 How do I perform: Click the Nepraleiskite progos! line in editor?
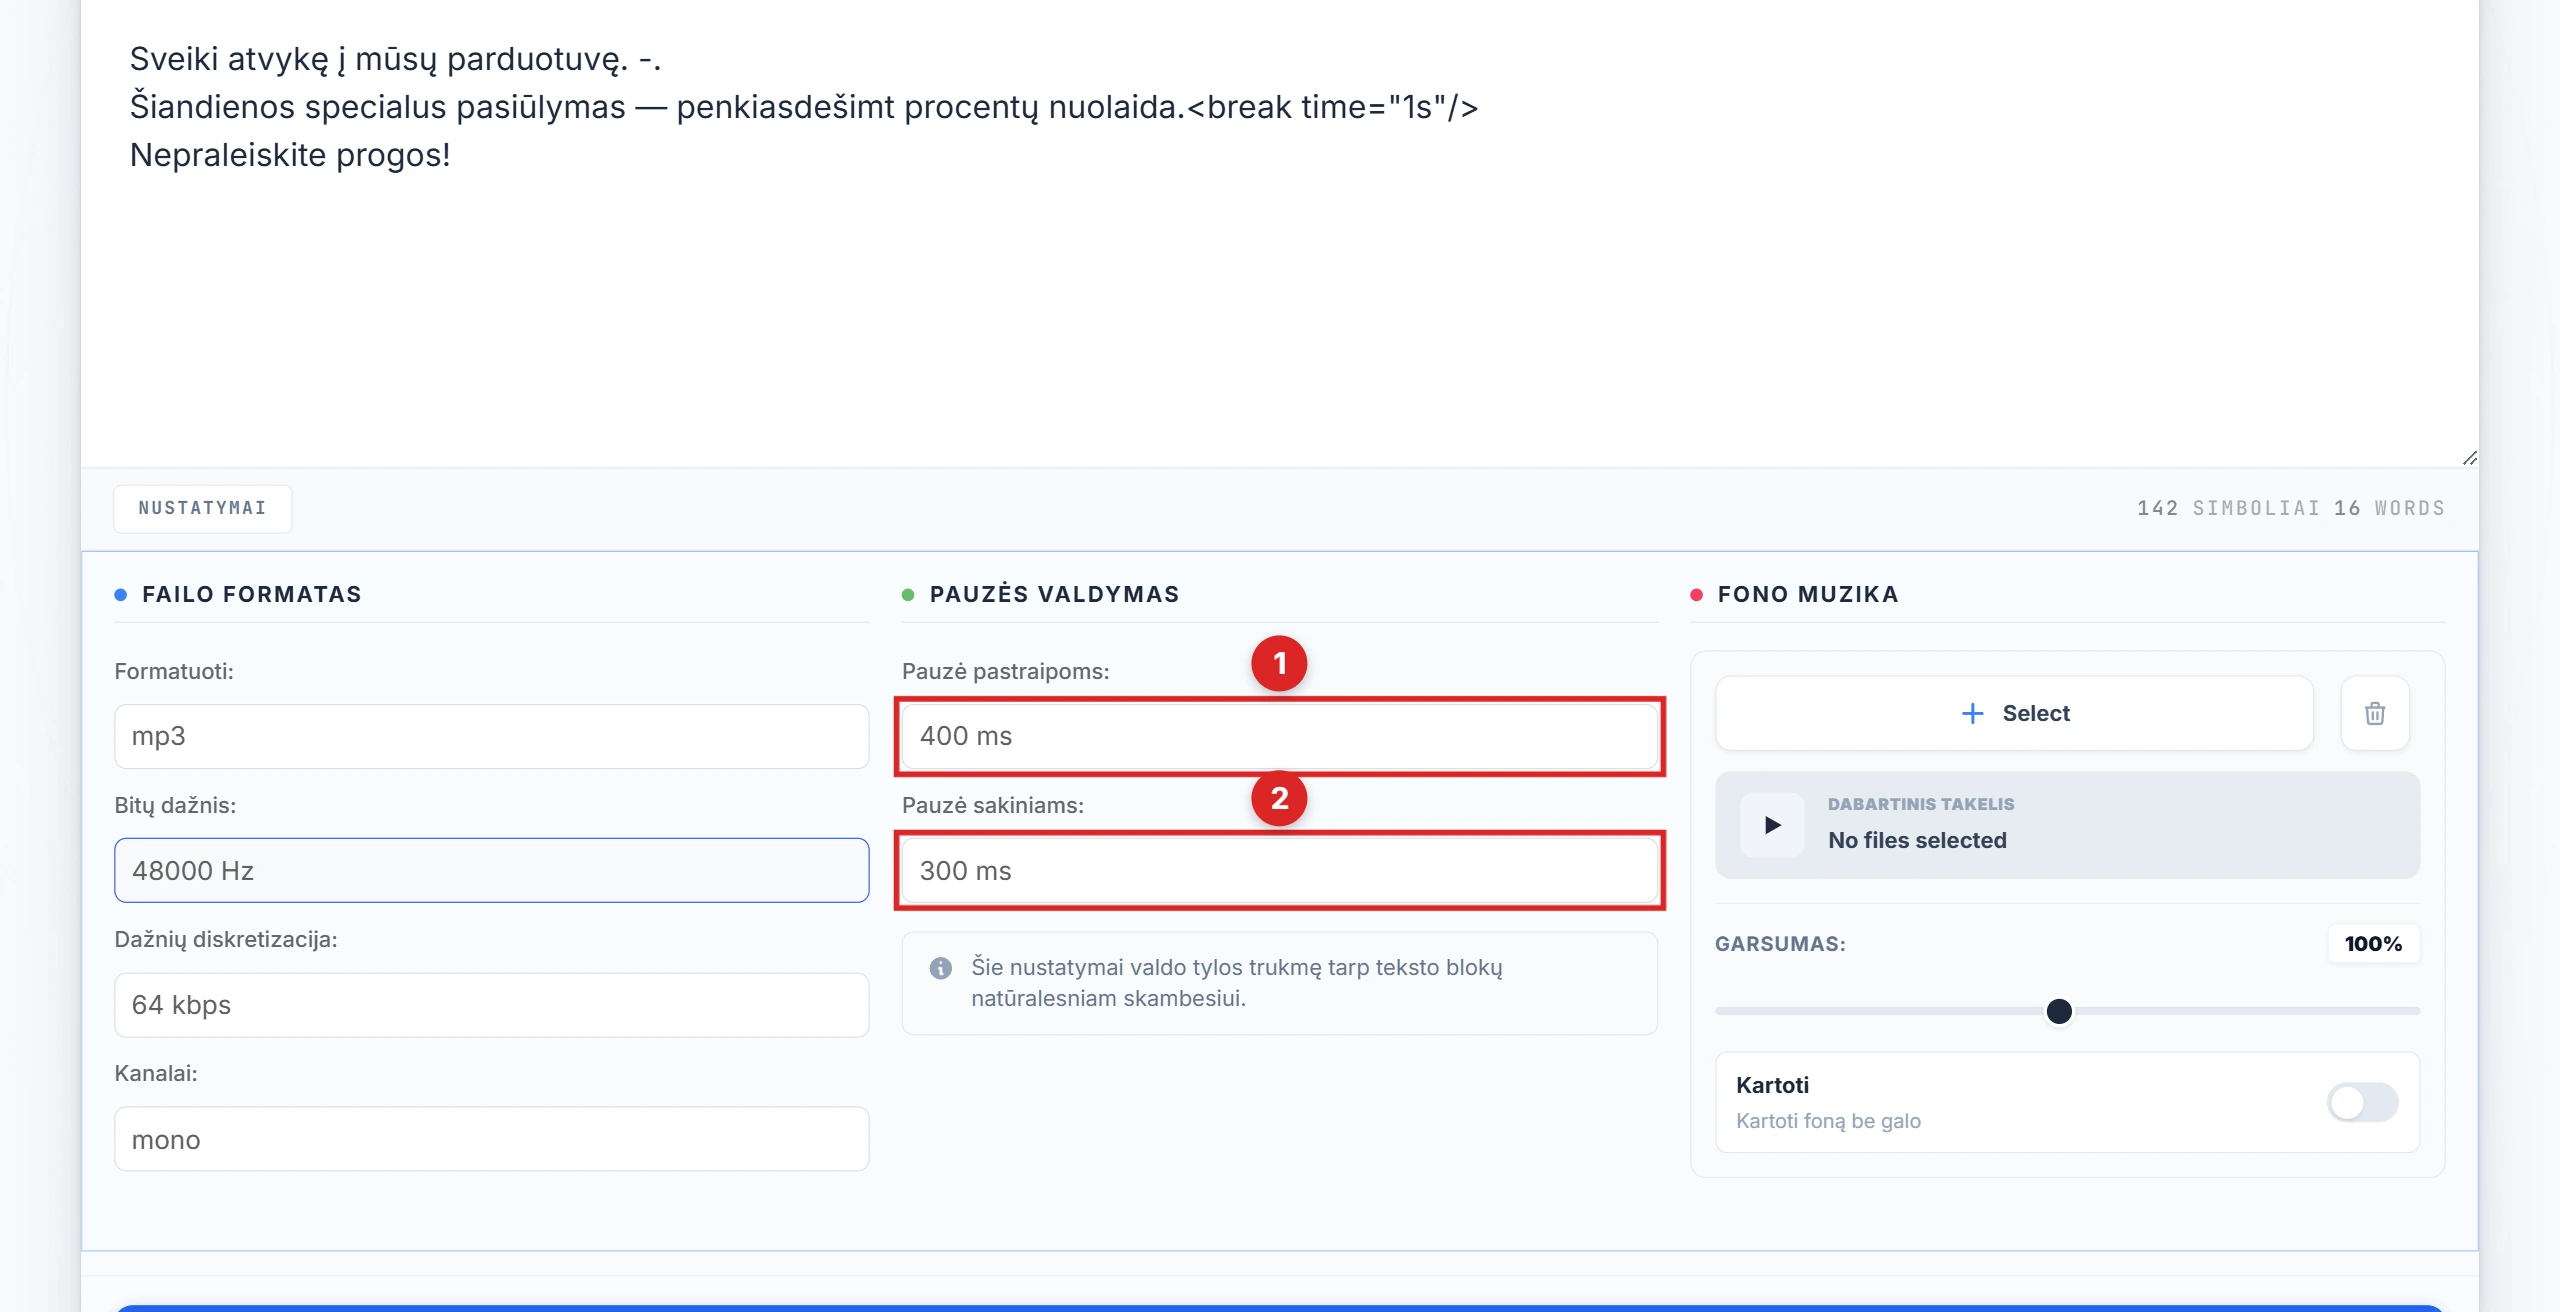[290, 155]
